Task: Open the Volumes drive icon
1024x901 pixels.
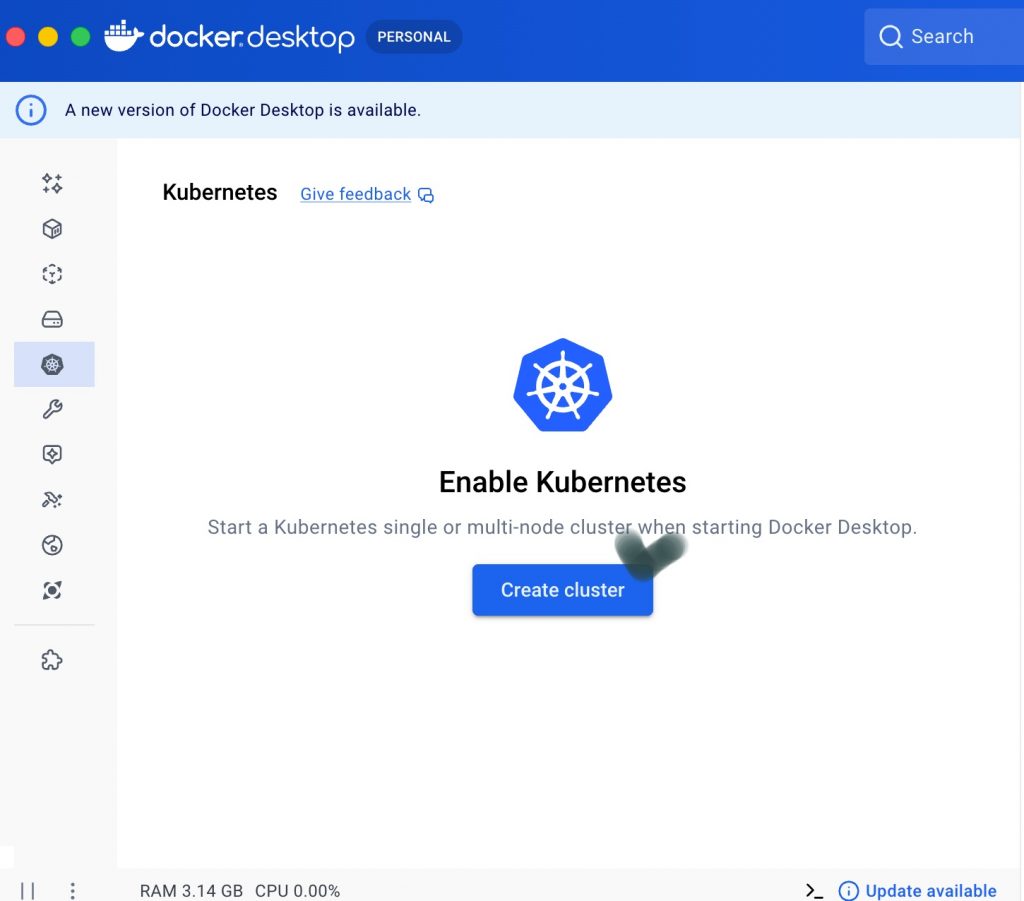Action: [x=52, y=319]
